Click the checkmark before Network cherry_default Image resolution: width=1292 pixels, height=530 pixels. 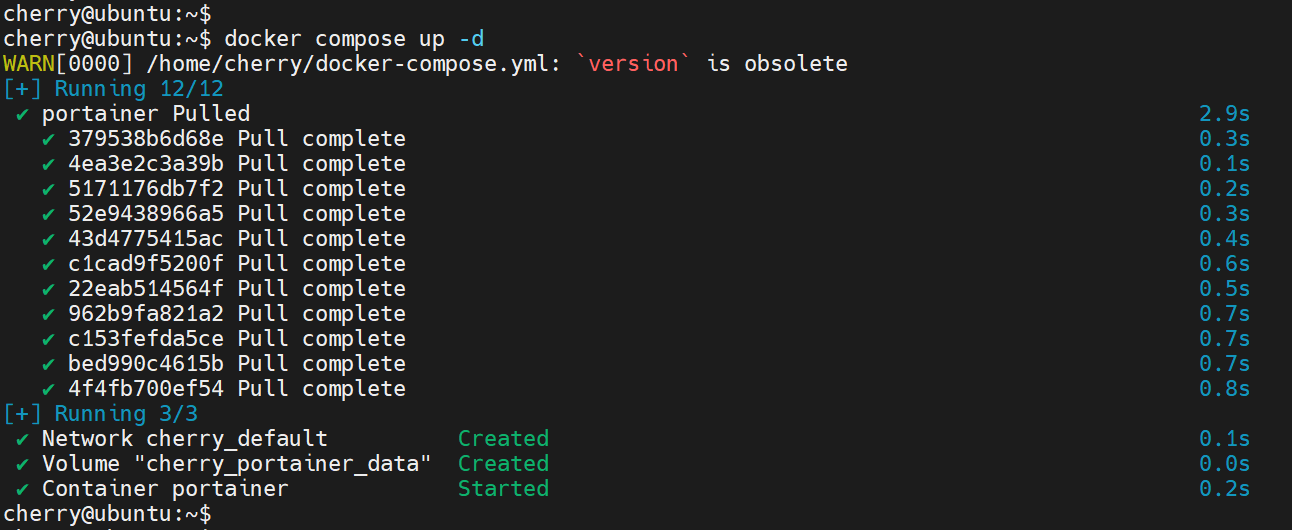click(22, 439)
